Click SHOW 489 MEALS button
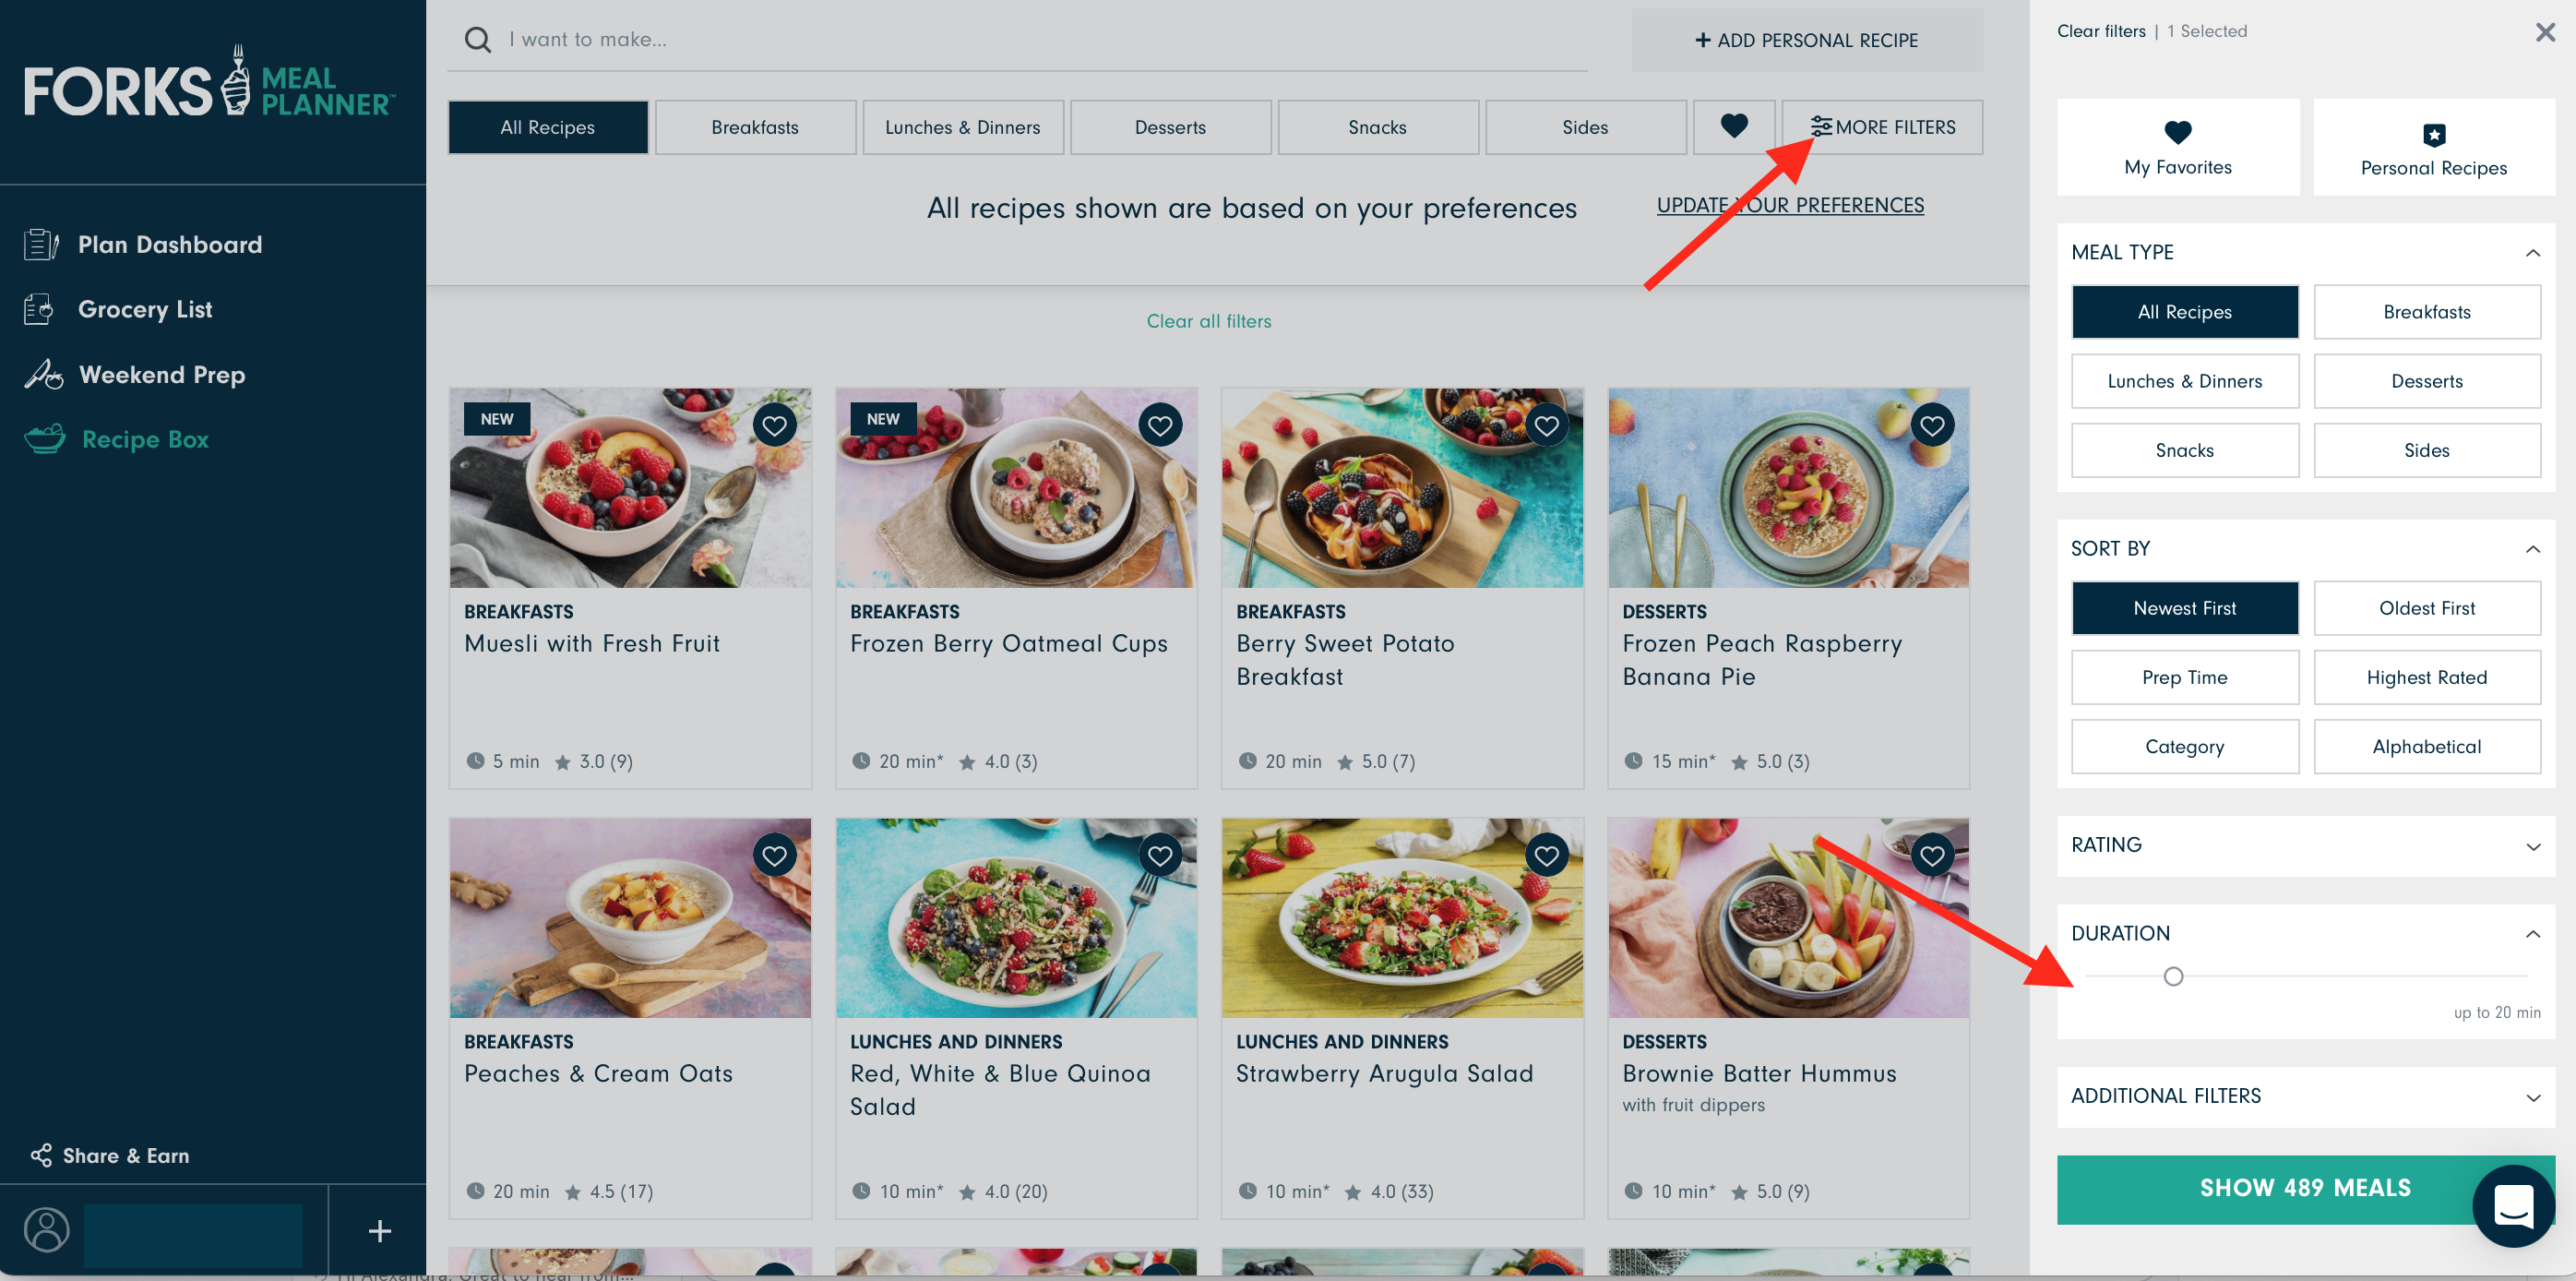This screenshot has height=1281, width=2576. click(2305, 1188)
